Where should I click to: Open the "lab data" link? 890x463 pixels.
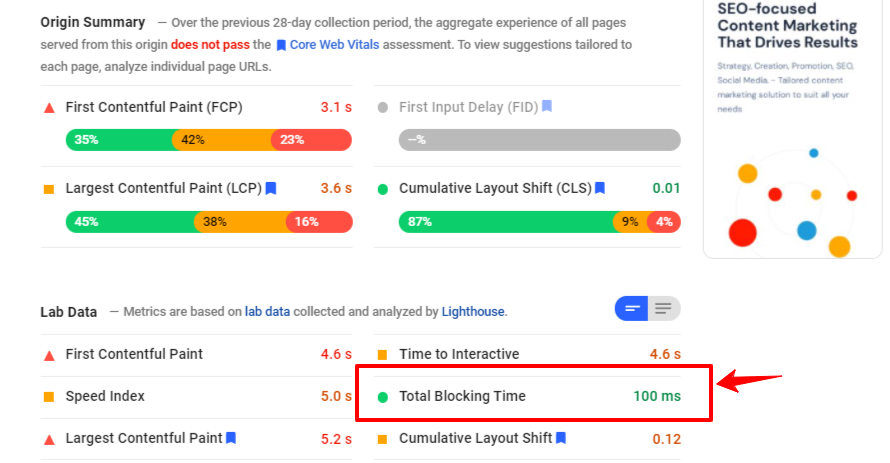point(267,312)
